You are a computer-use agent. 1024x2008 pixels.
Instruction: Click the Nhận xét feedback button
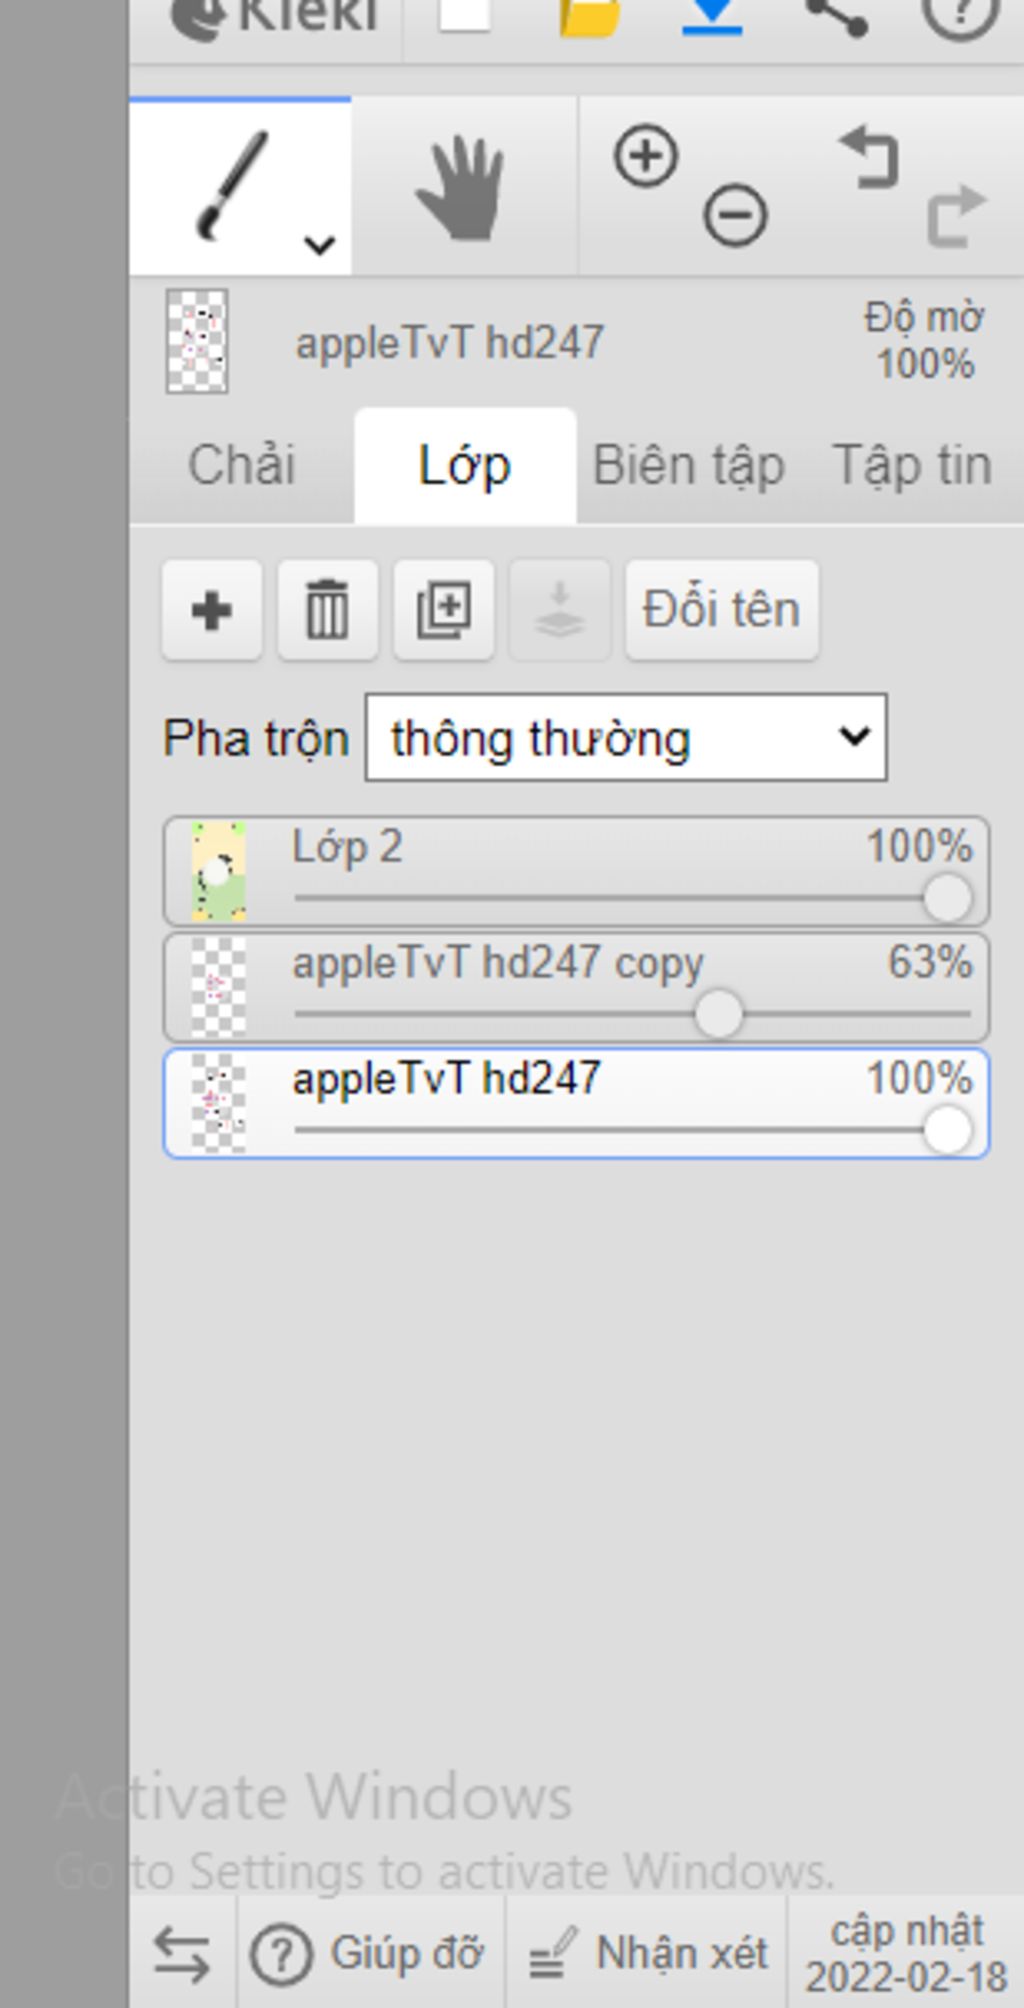pyautogui.click(x=648, y=1953)
